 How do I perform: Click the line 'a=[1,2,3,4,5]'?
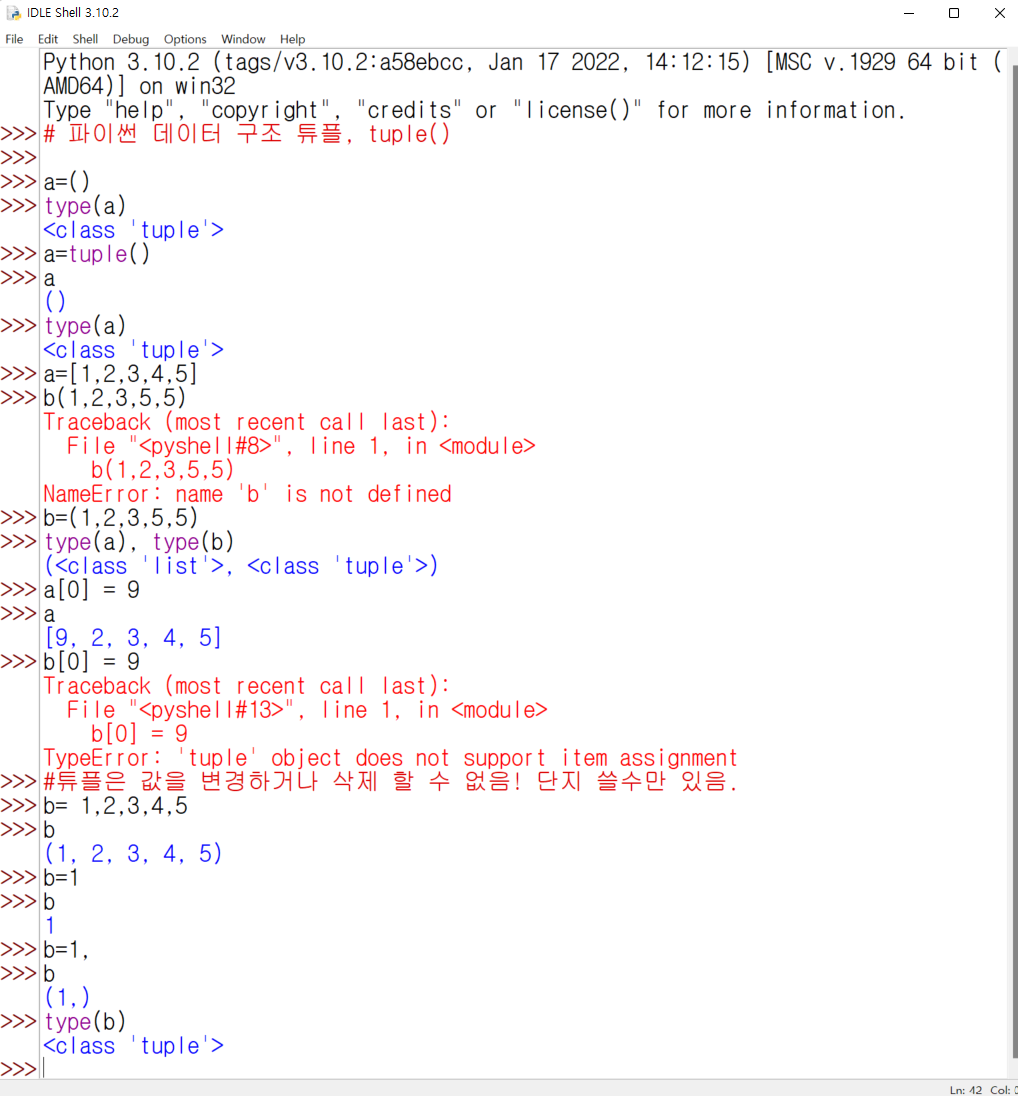pos(120,374)
